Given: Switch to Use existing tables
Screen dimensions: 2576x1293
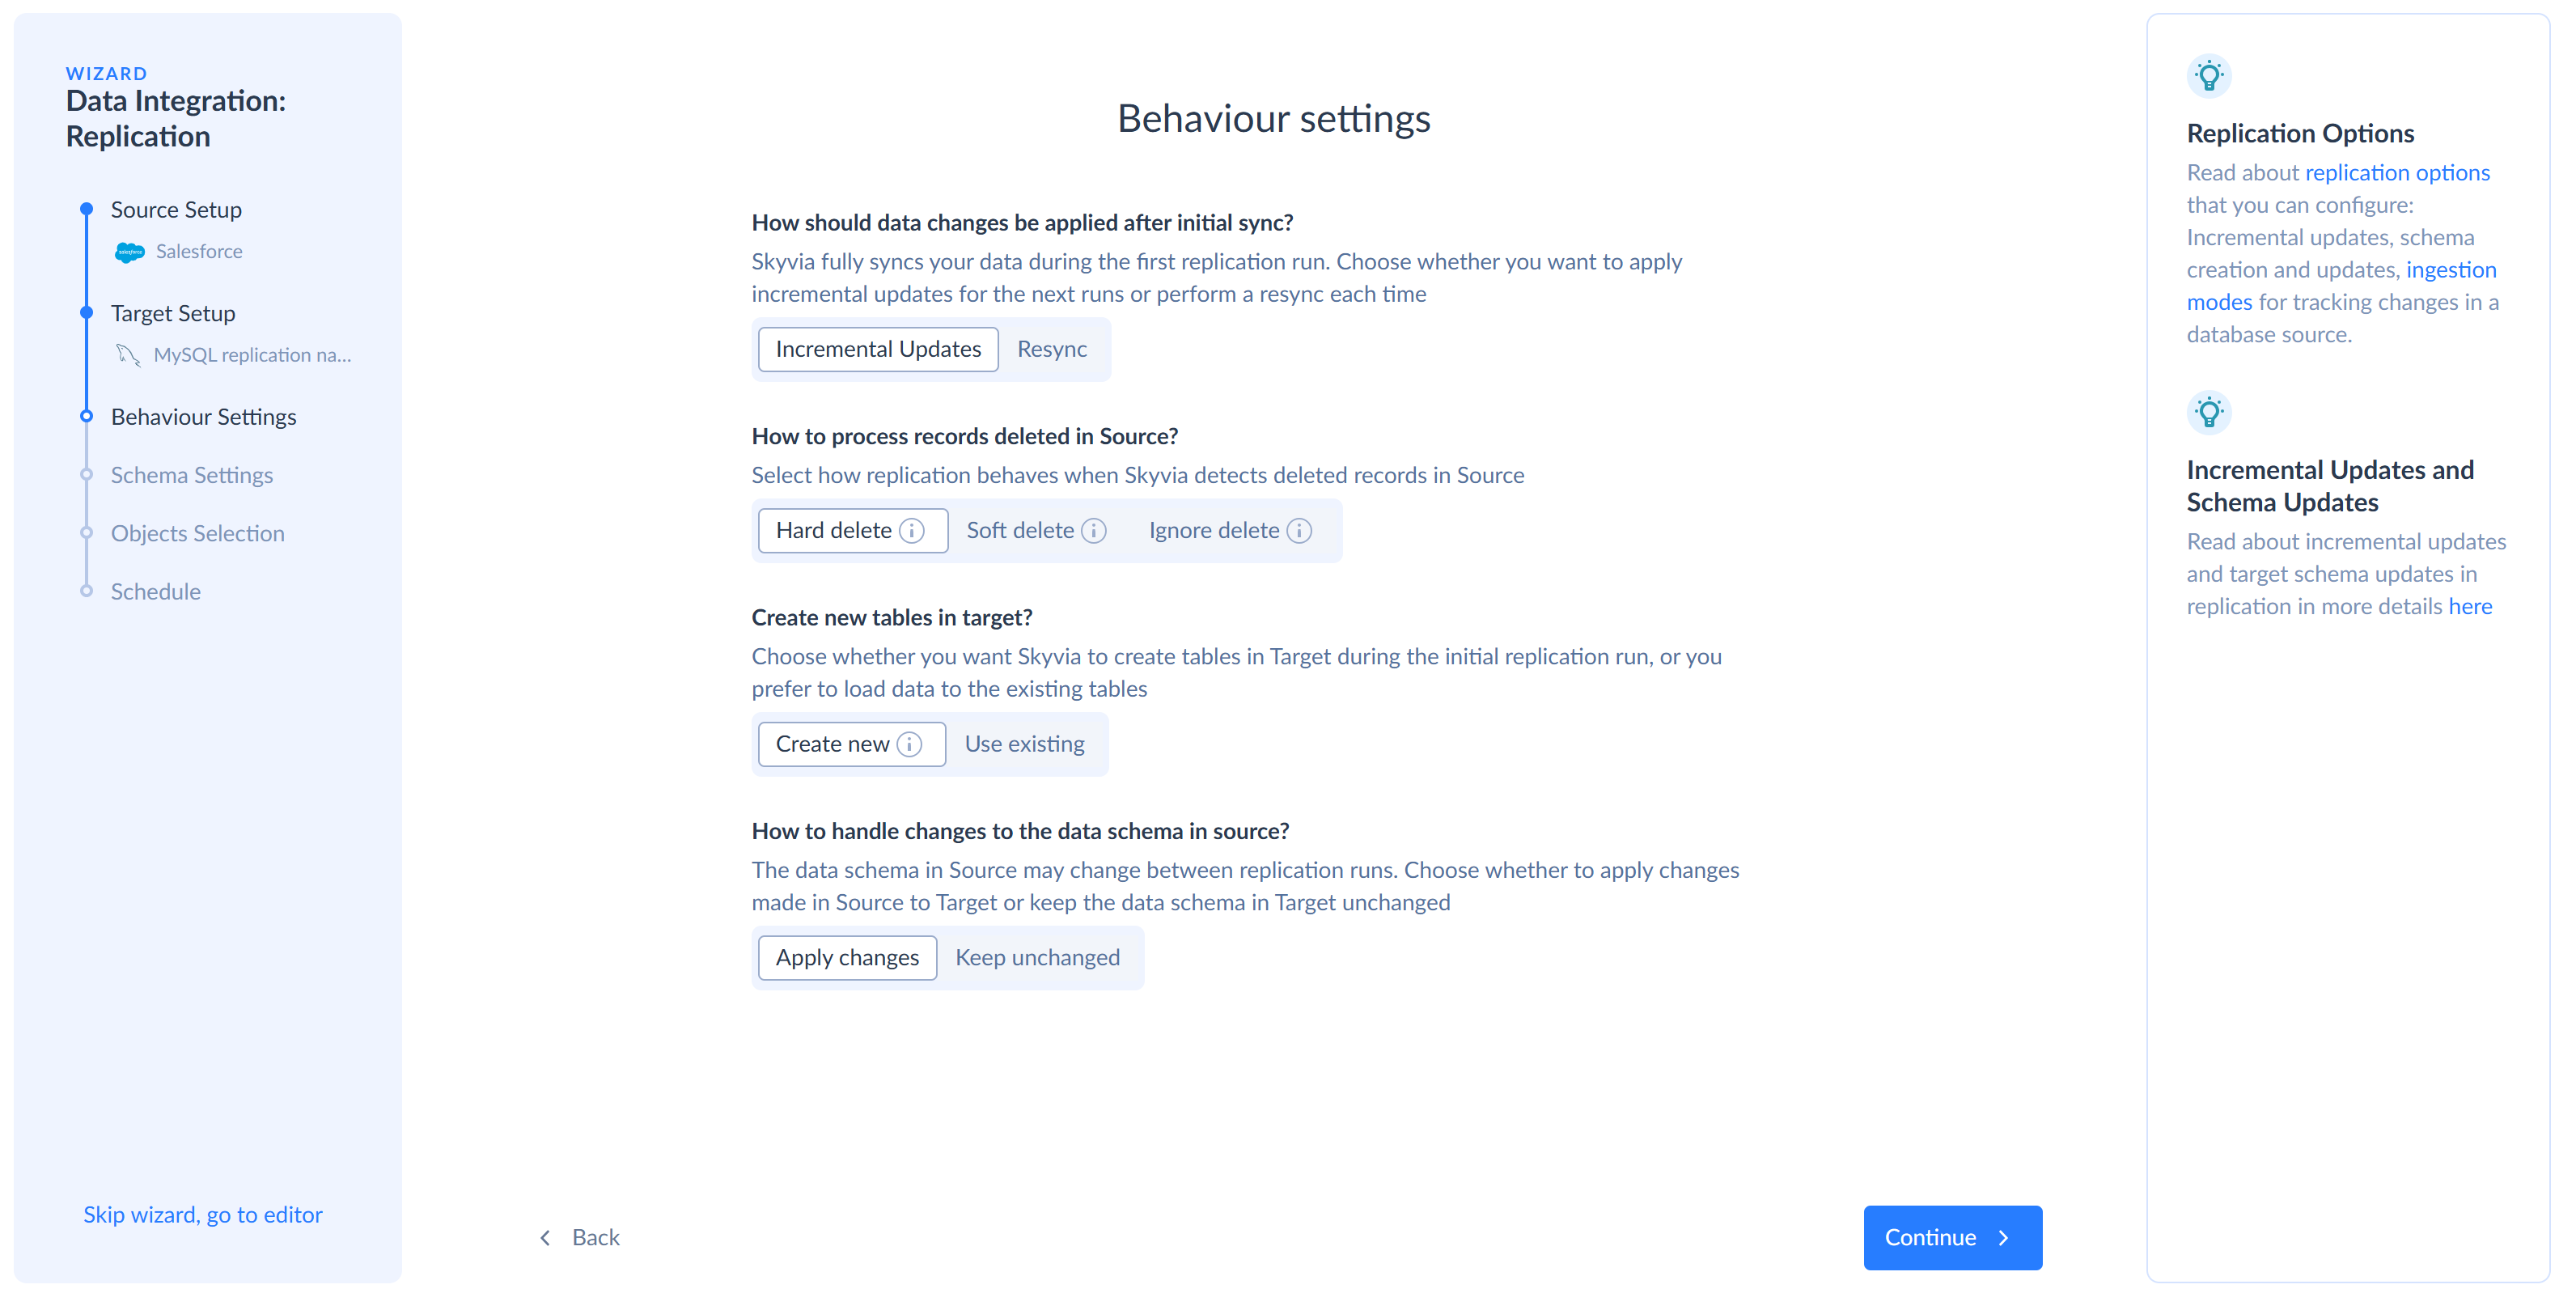Looking at the screenshot, I should pyautogui.click(x=1024, y=744).
